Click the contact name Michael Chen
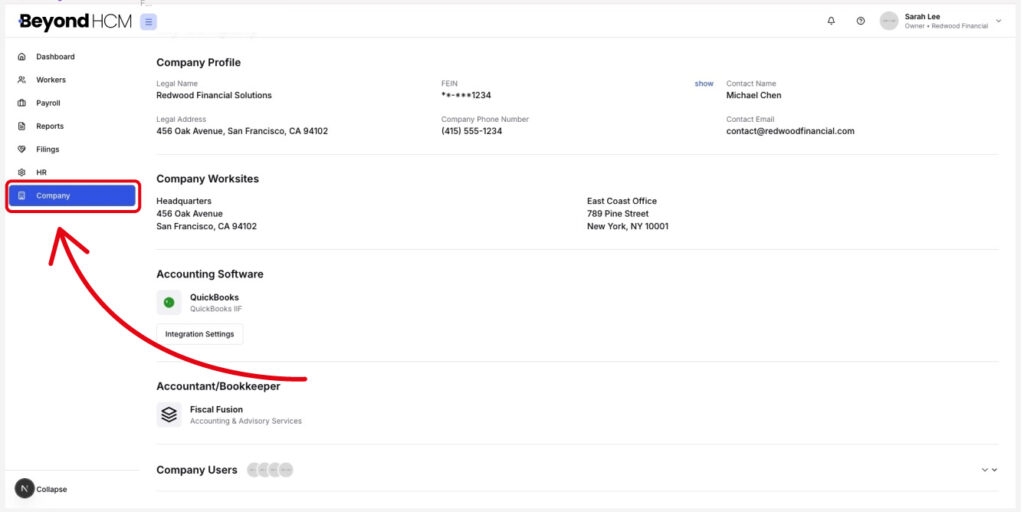This screenshot has height=512, width=1024. point(754,95)
